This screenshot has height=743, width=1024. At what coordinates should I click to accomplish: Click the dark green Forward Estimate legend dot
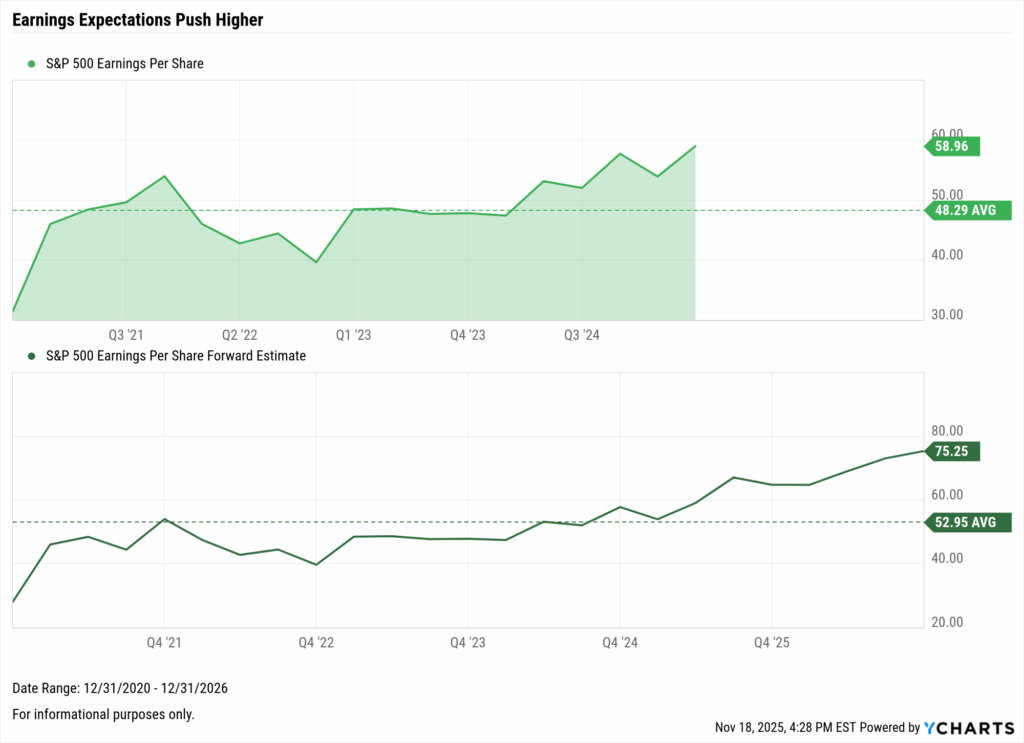[32, 355]
